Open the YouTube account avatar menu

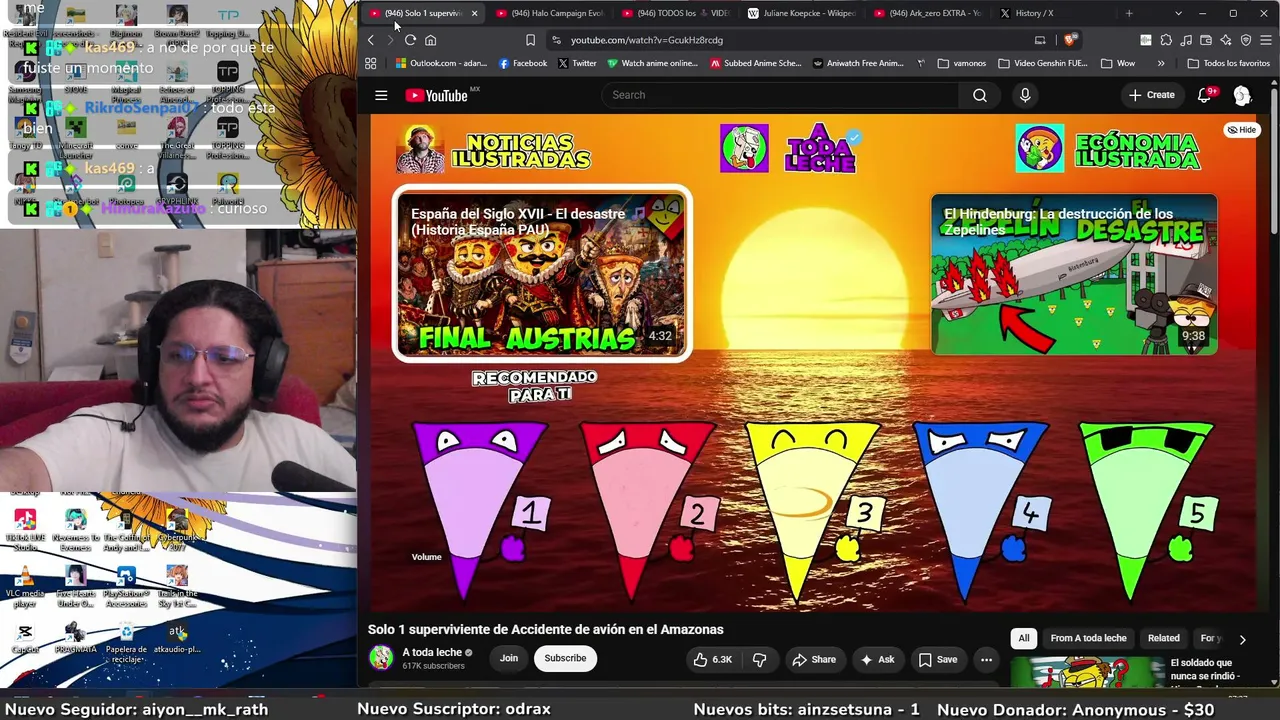click(1242, 95)
